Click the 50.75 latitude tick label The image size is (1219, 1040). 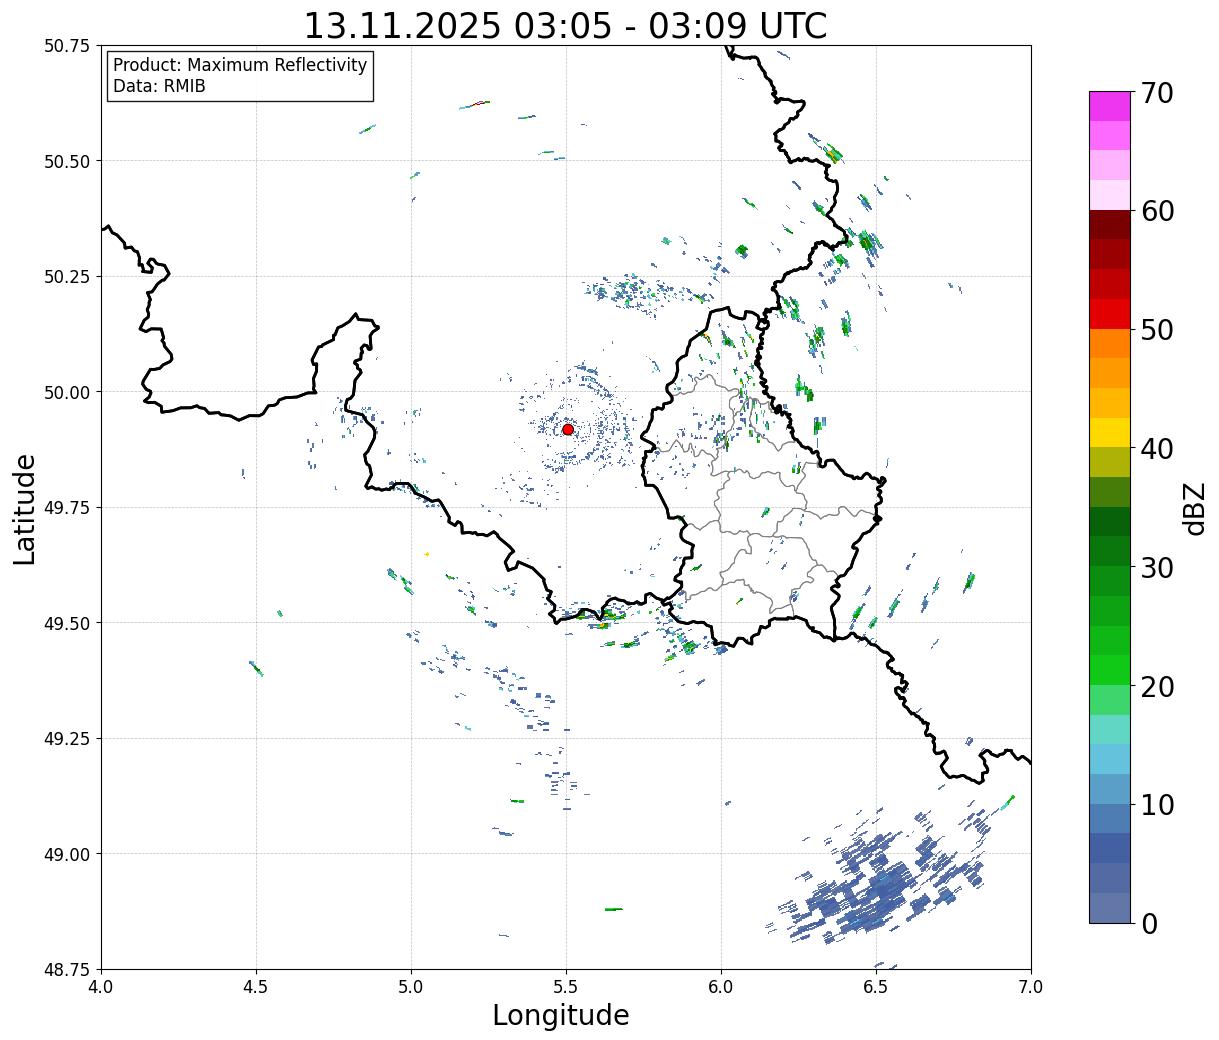pyautogui.click(x=67, y=46)
